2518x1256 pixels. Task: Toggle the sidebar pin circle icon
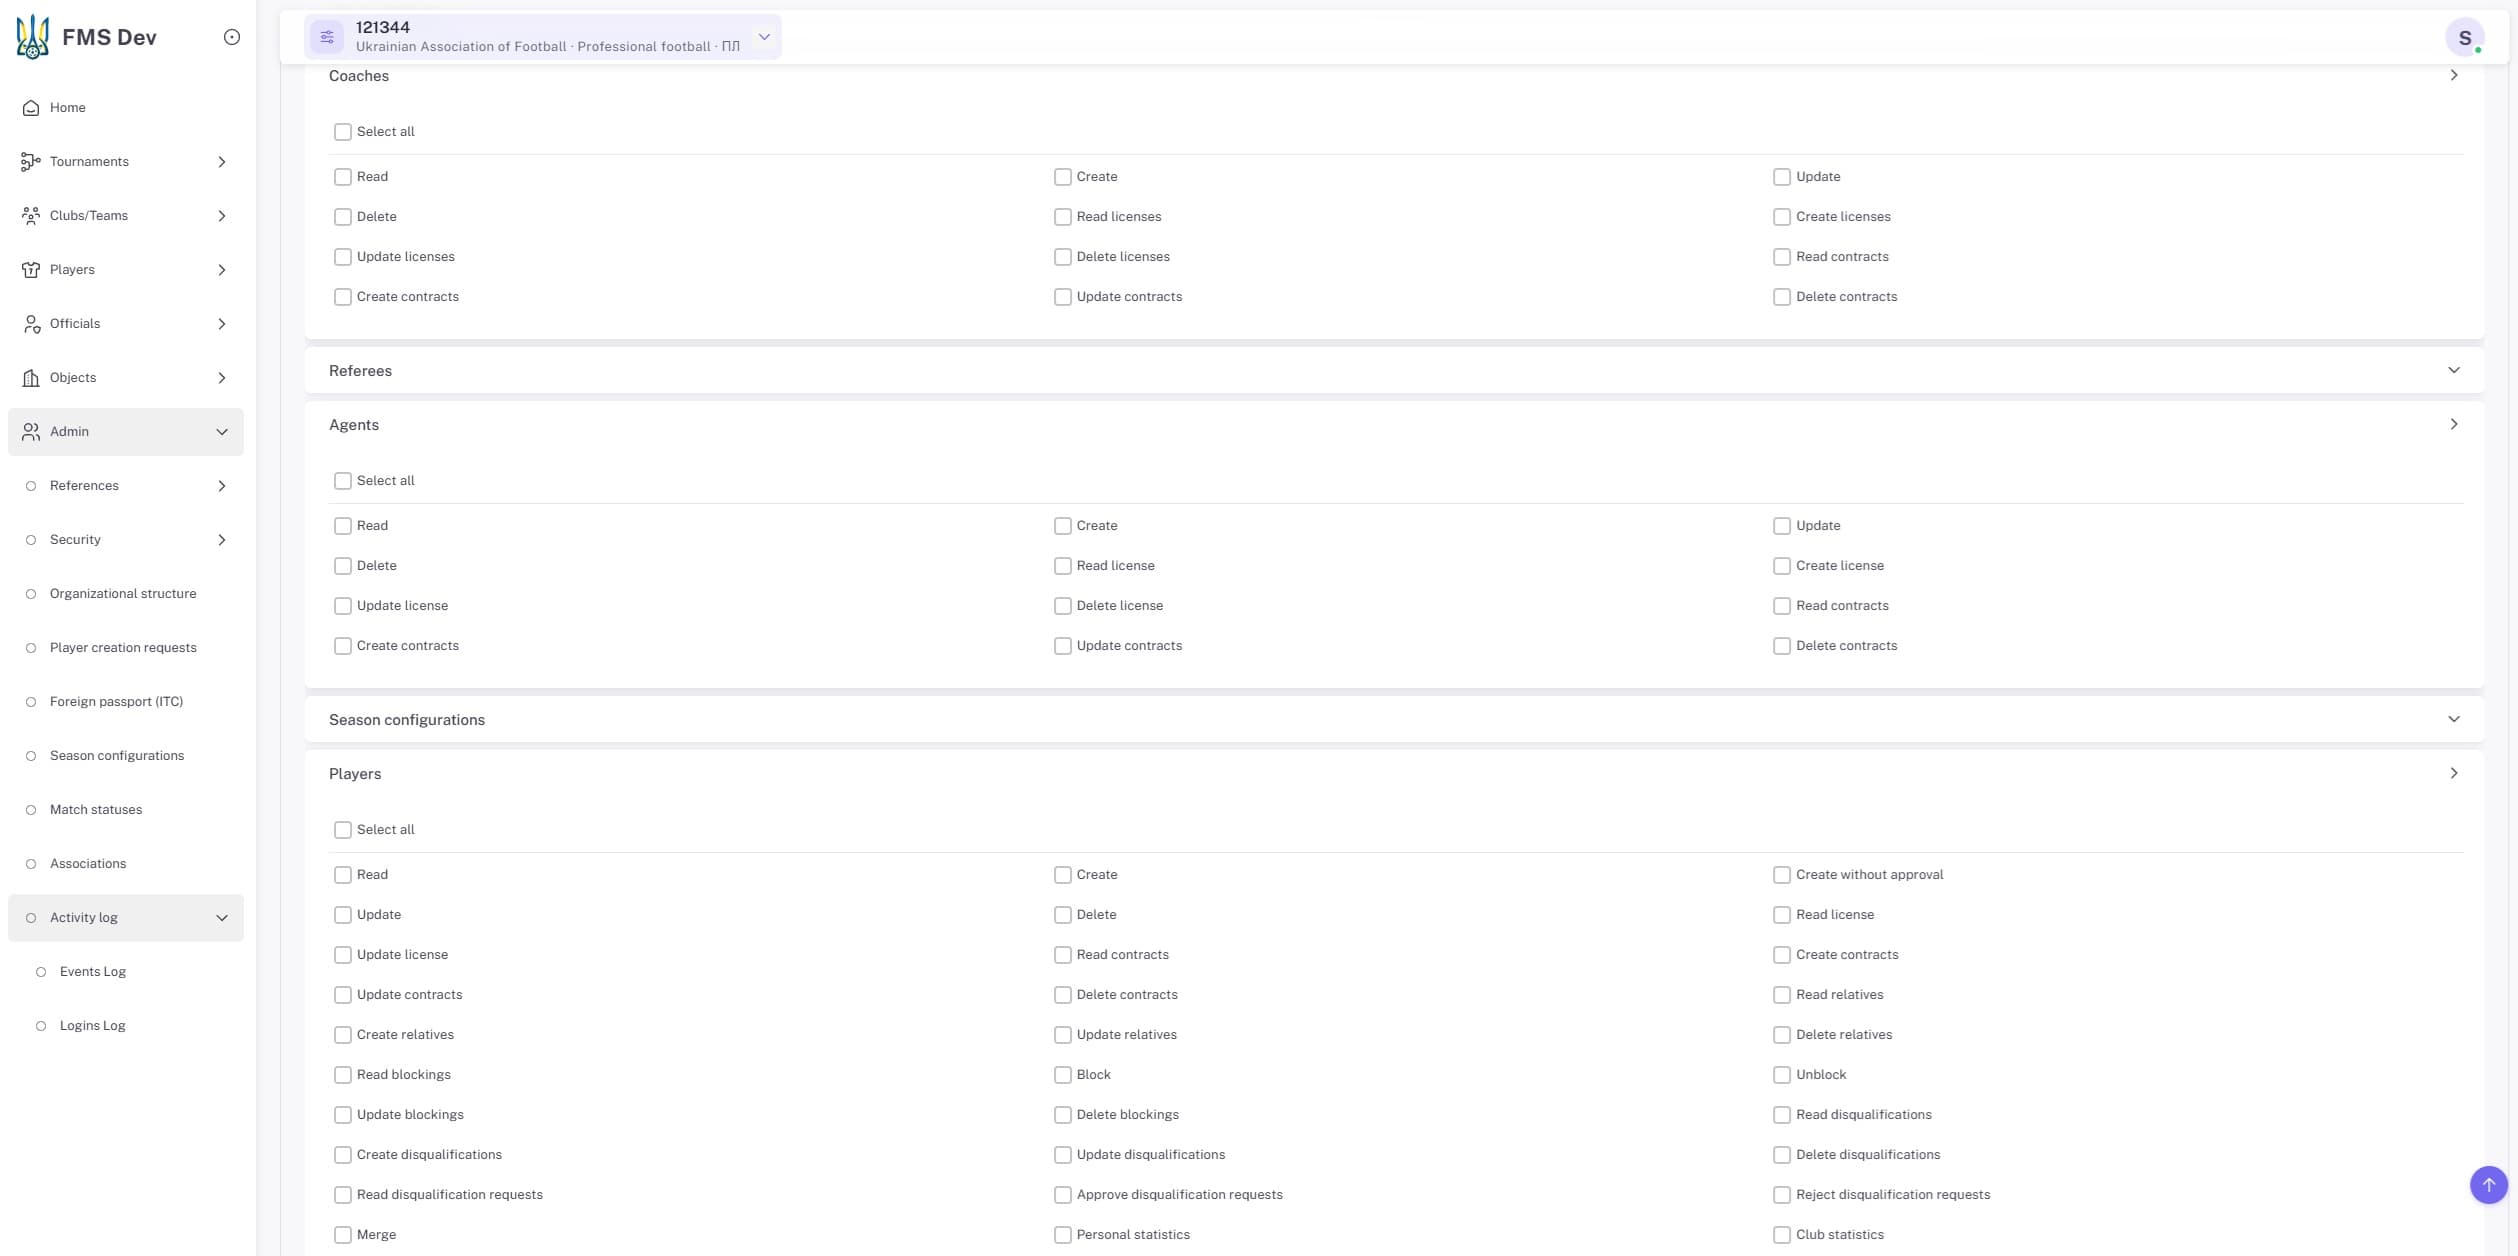coord(232,37)
